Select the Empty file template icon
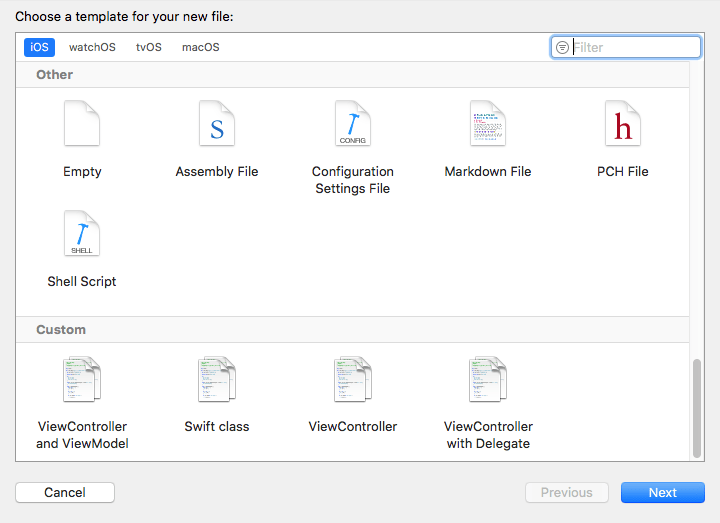Screen dimensions: 720x523 coord(82,124)
